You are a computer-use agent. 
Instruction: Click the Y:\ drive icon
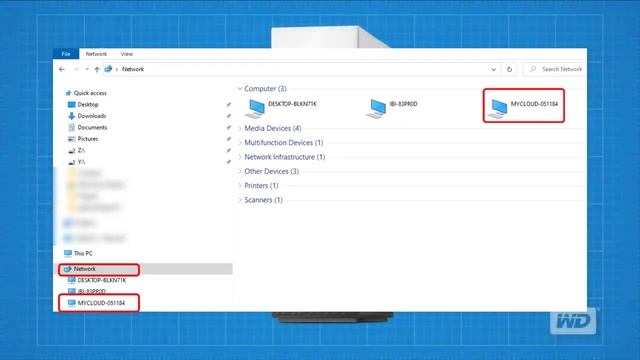click(x=71, y=162)
